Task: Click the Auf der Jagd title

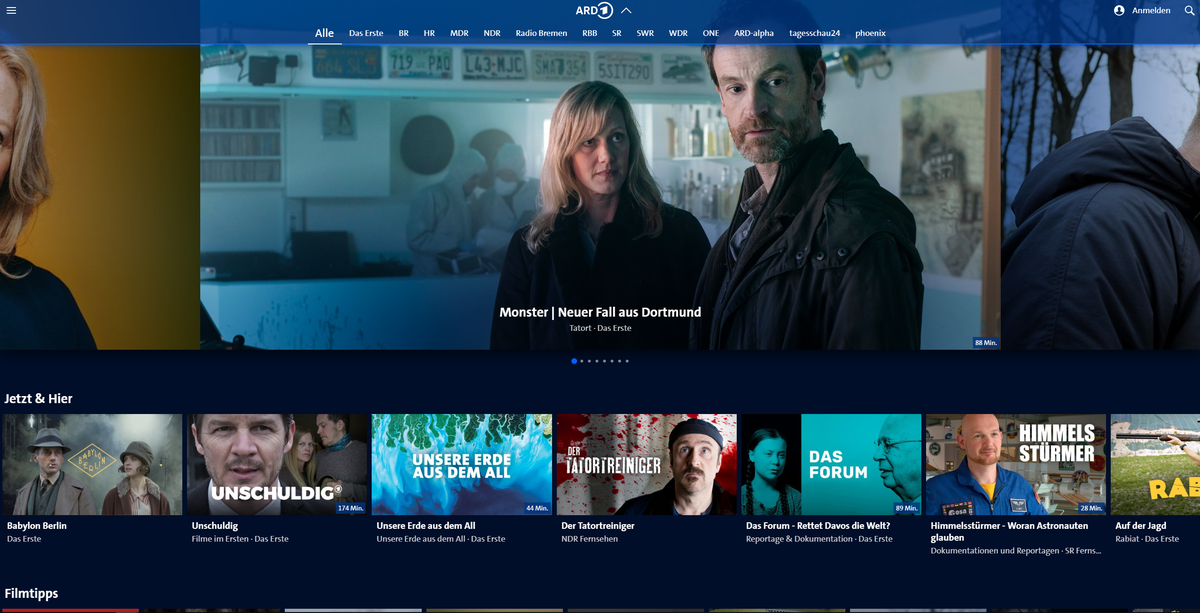Action: [x=1143, y=525]
